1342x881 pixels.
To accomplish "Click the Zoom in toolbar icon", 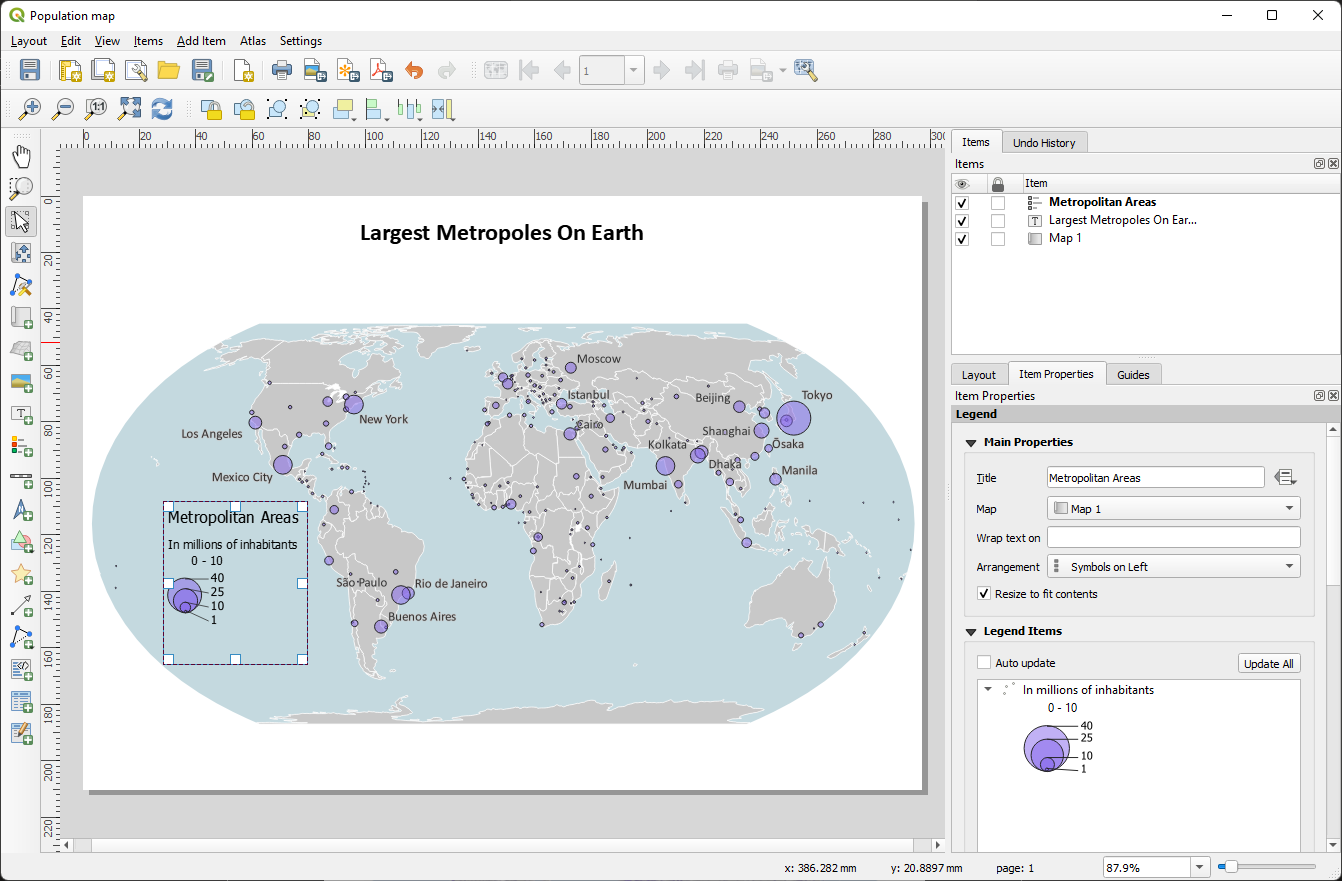I will tap(30, 108).
